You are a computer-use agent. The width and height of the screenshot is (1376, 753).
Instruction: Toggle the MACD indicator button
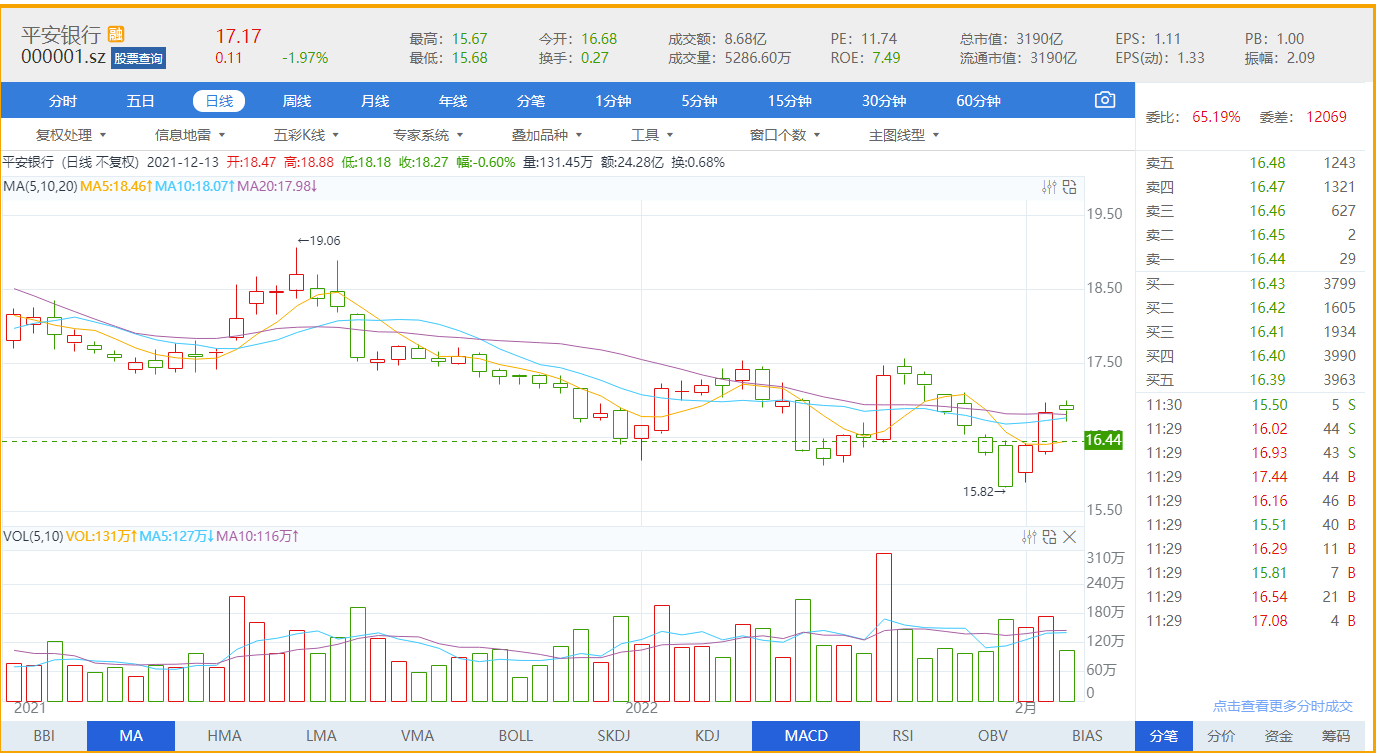(x=806, y=736)
